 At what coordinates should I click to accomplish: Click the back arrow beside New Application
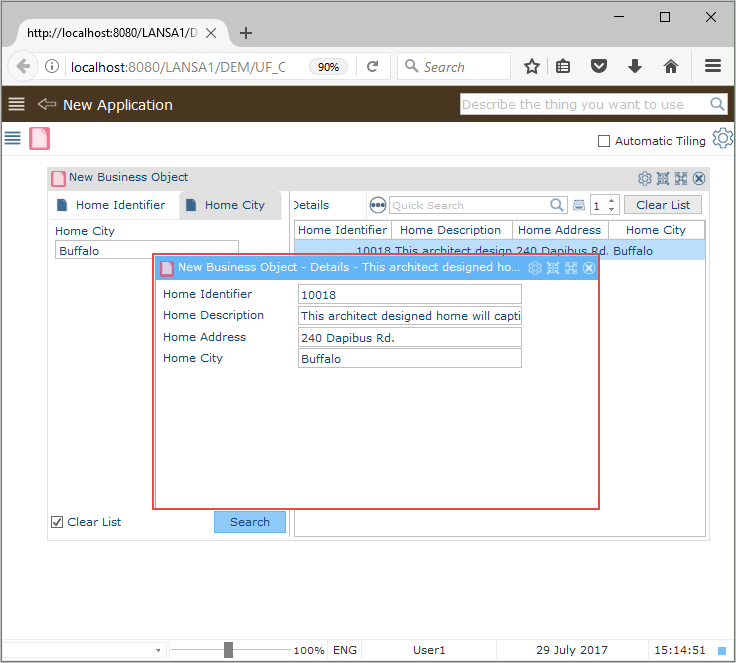coord(46,104)
